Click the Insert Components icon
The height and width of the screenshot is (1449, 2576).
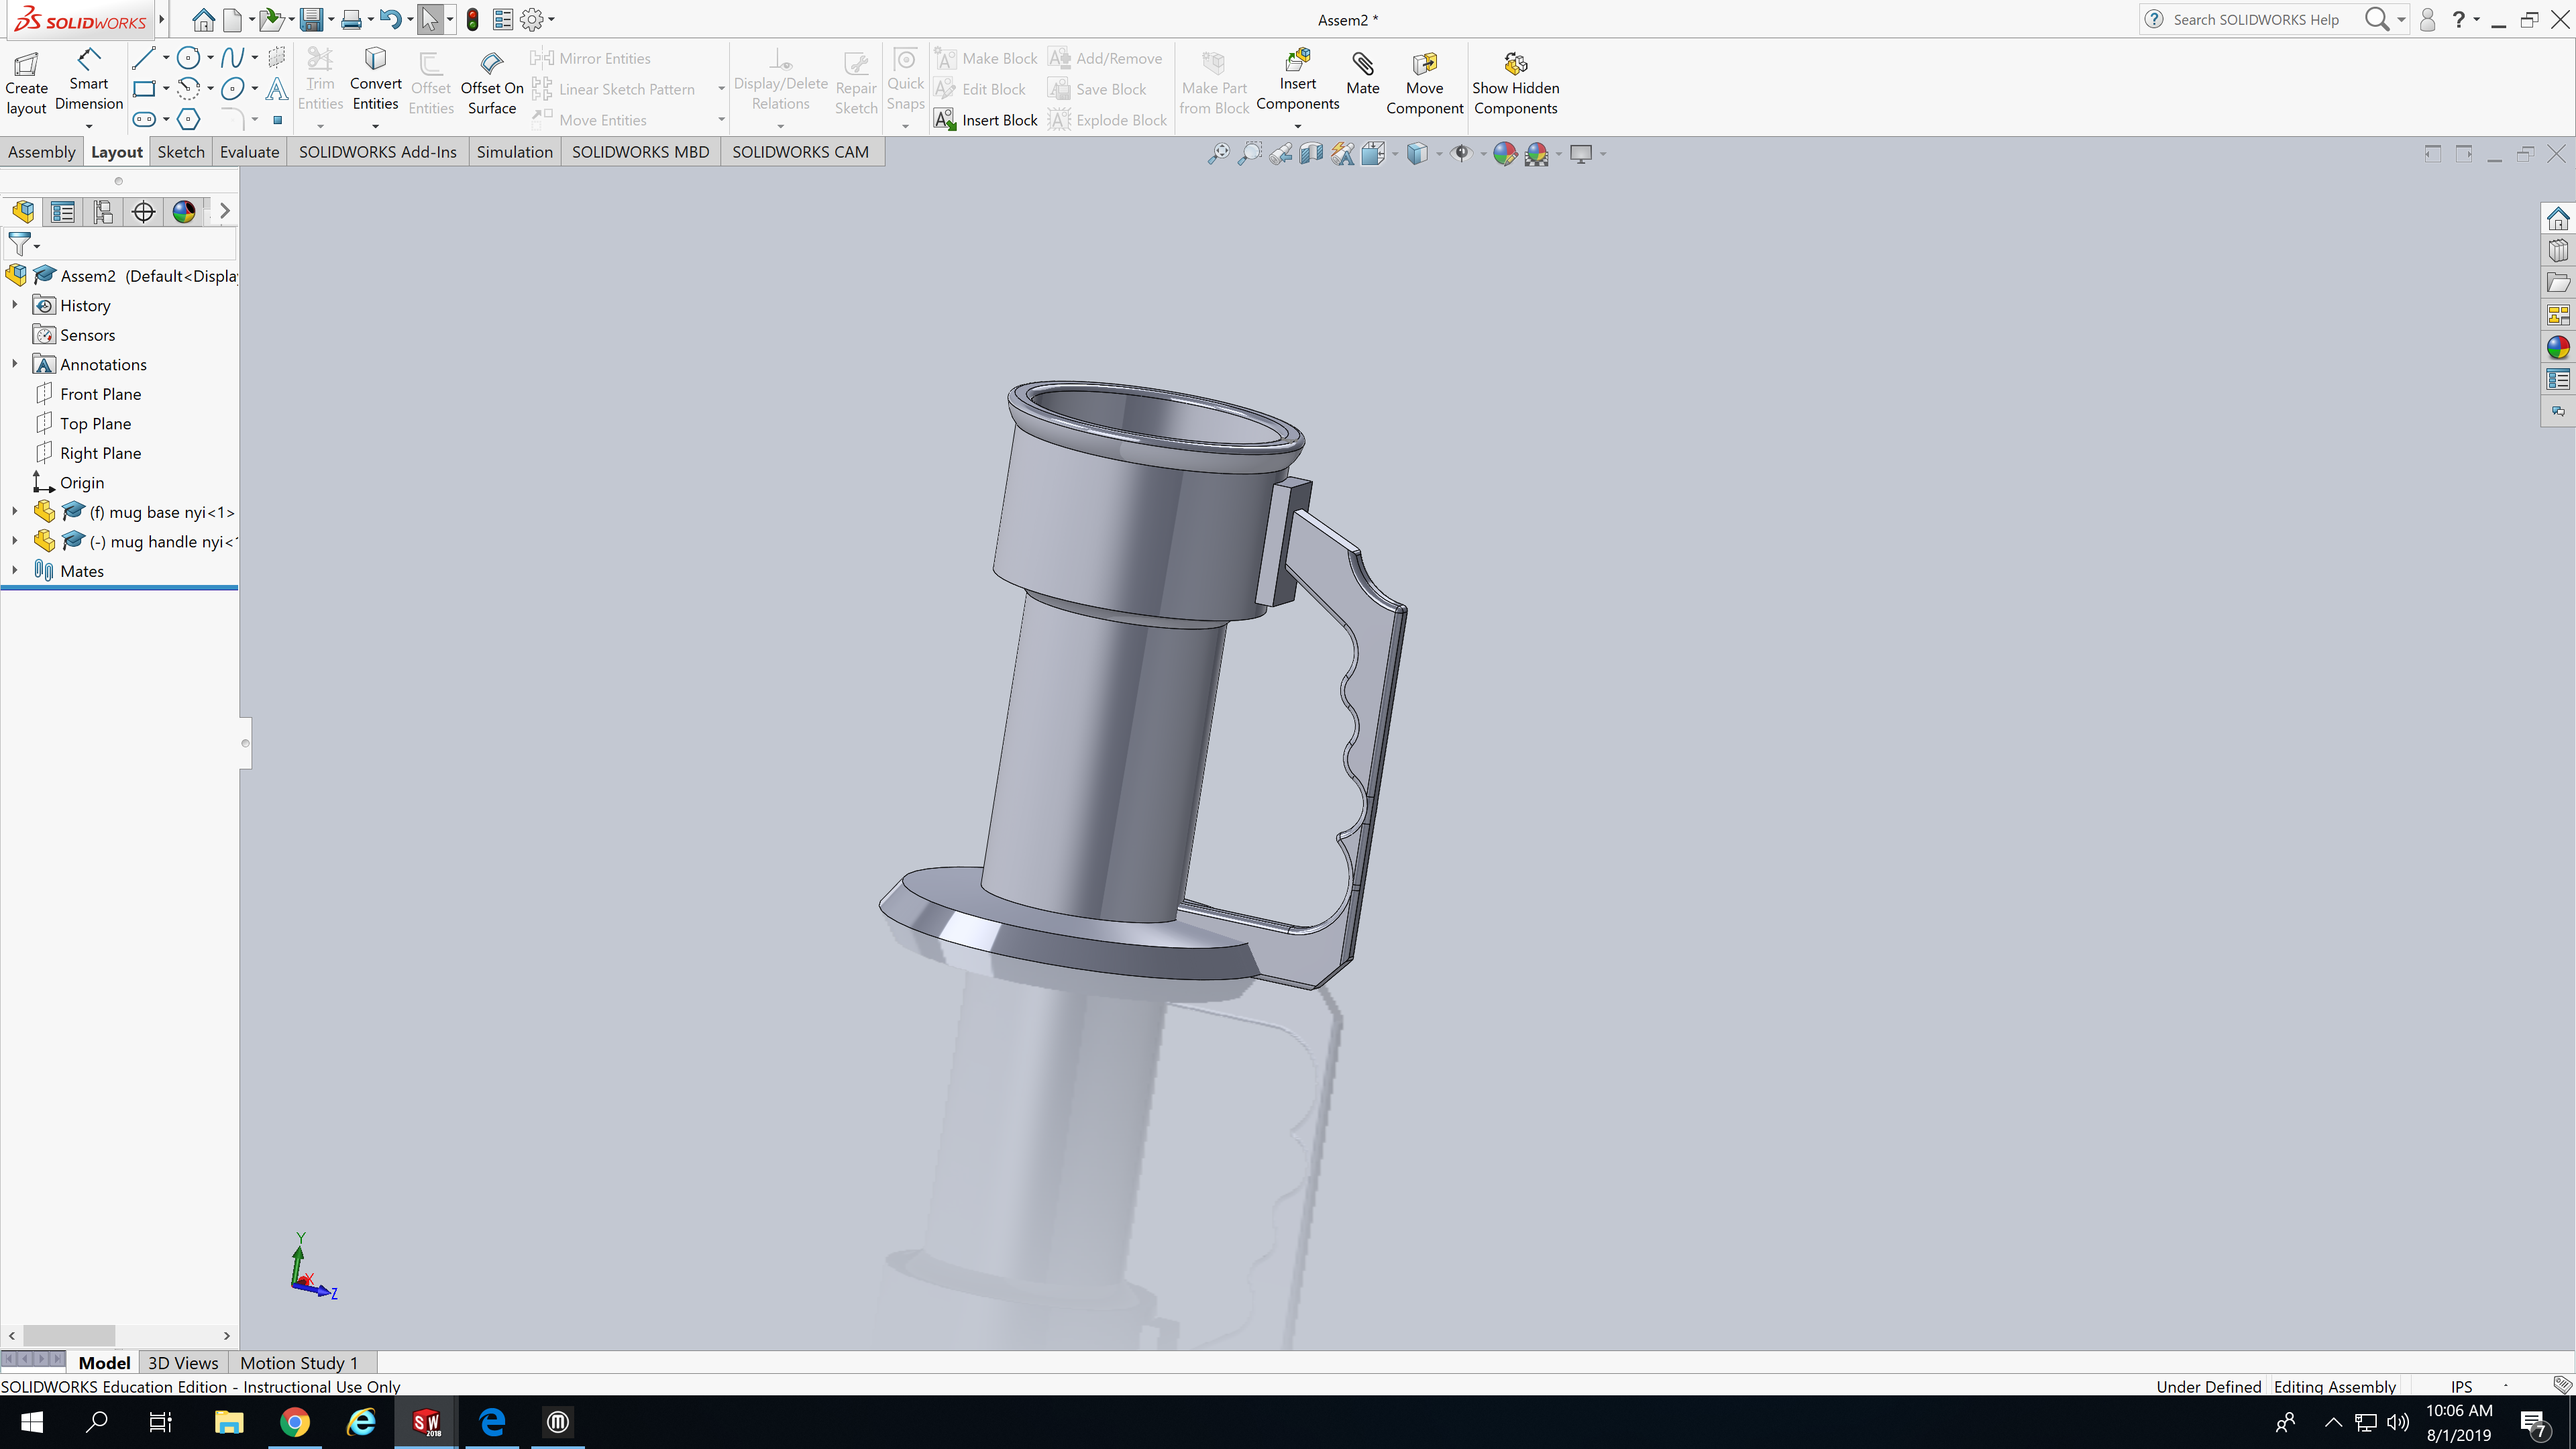tap(1297, 60)
